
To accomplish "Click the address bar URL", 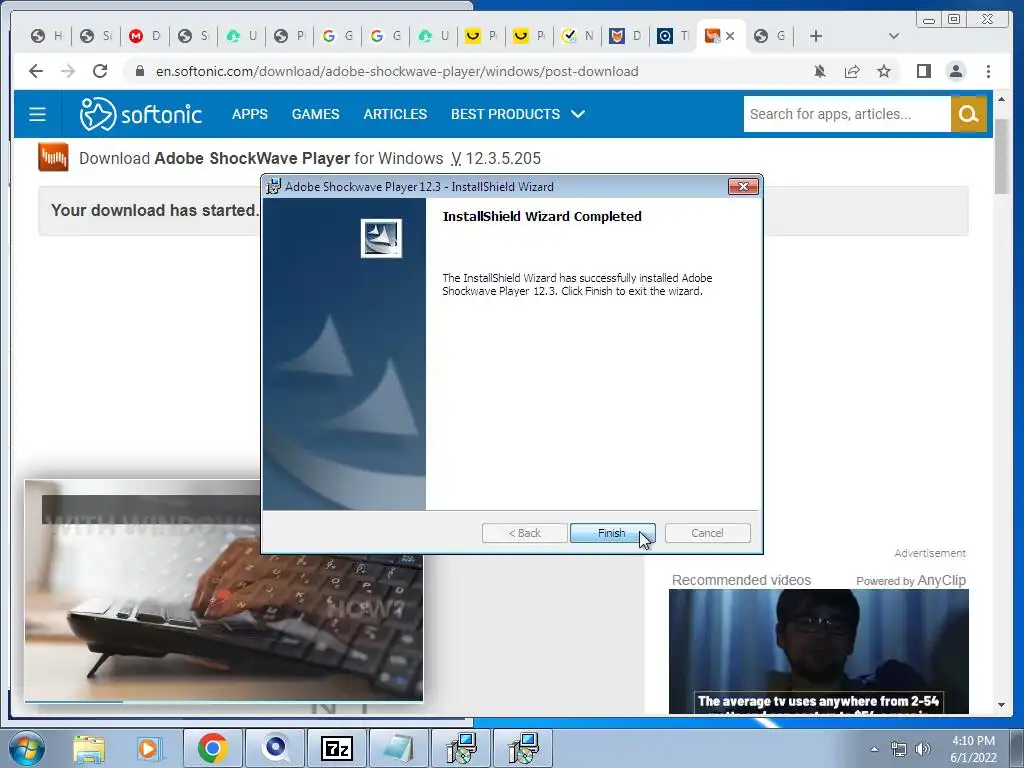I will coord(397,71).
